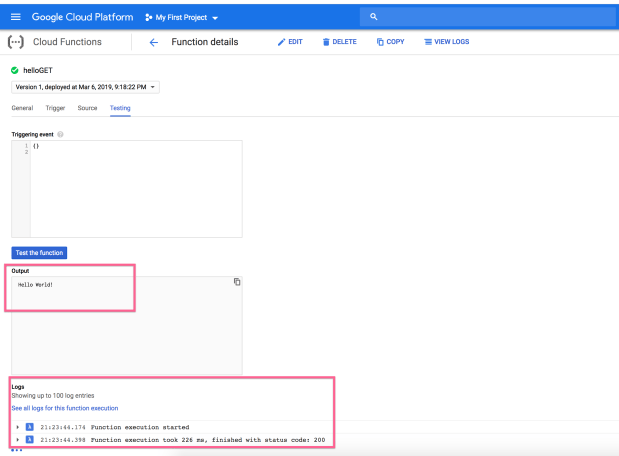Click the Triggering event help icon
This screenshot has height=456, width=619.
60,134
